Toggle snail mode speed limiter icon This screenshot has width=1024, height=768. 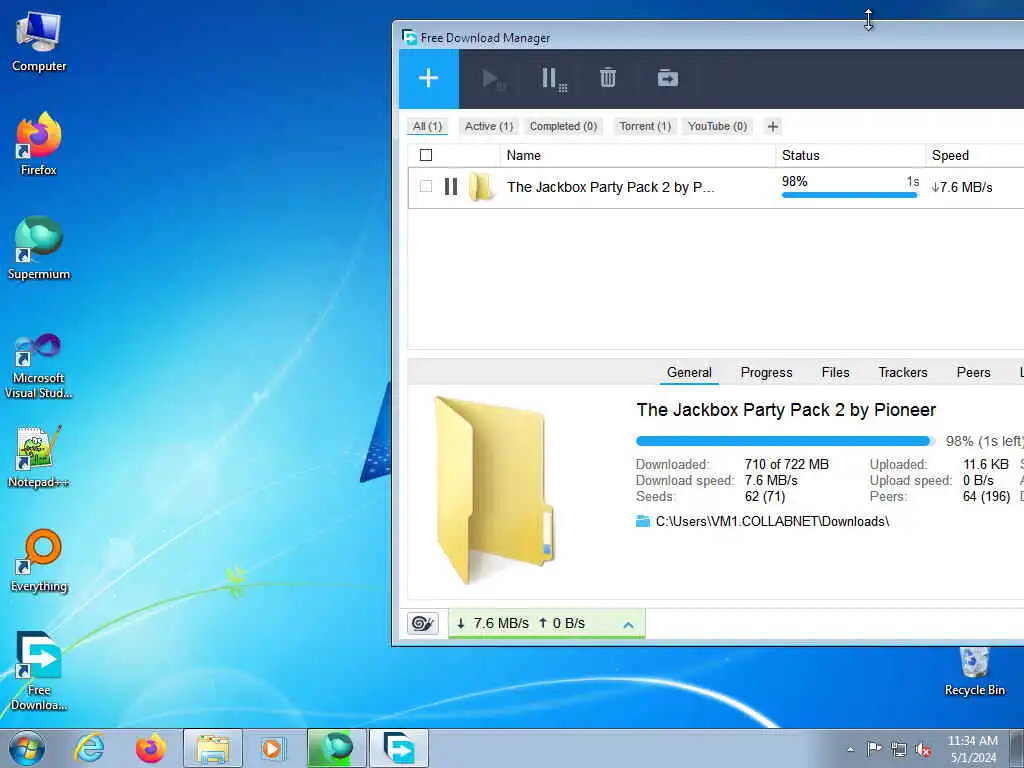(423, 624)
